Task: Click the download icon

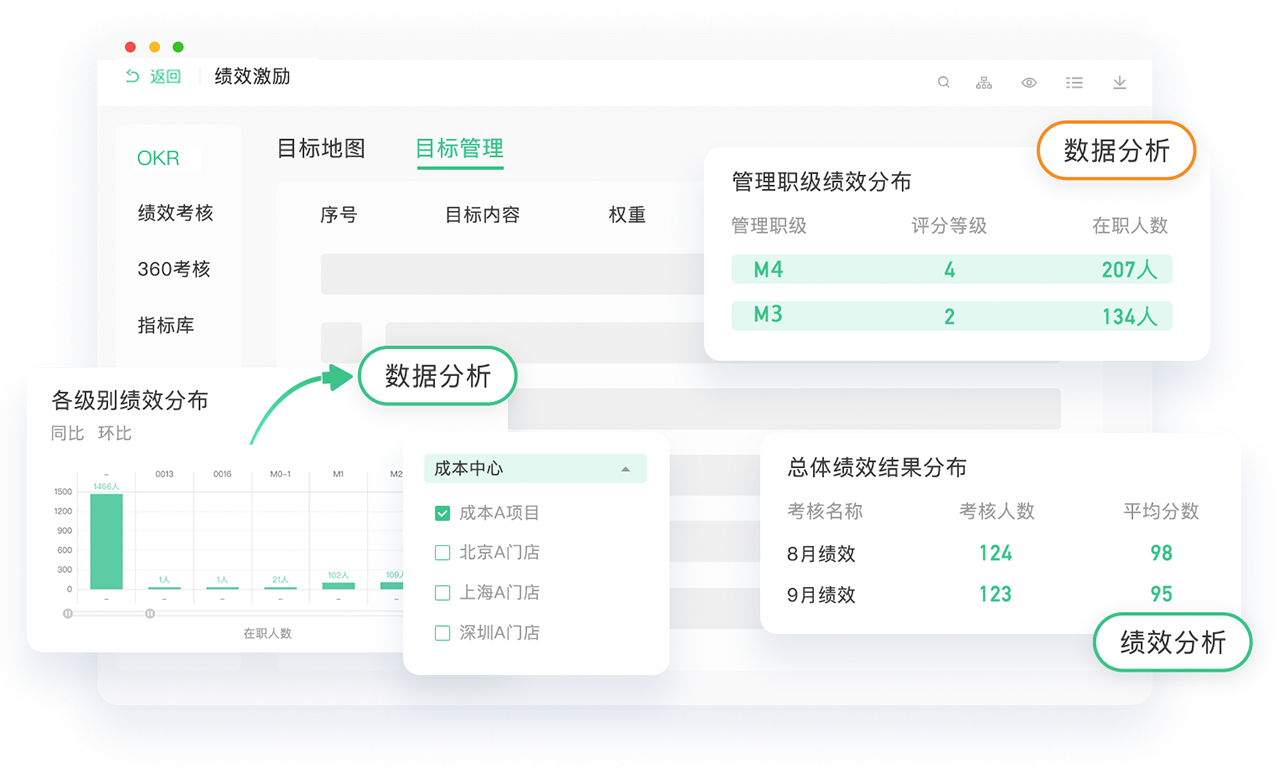Action: [1120, 83]
